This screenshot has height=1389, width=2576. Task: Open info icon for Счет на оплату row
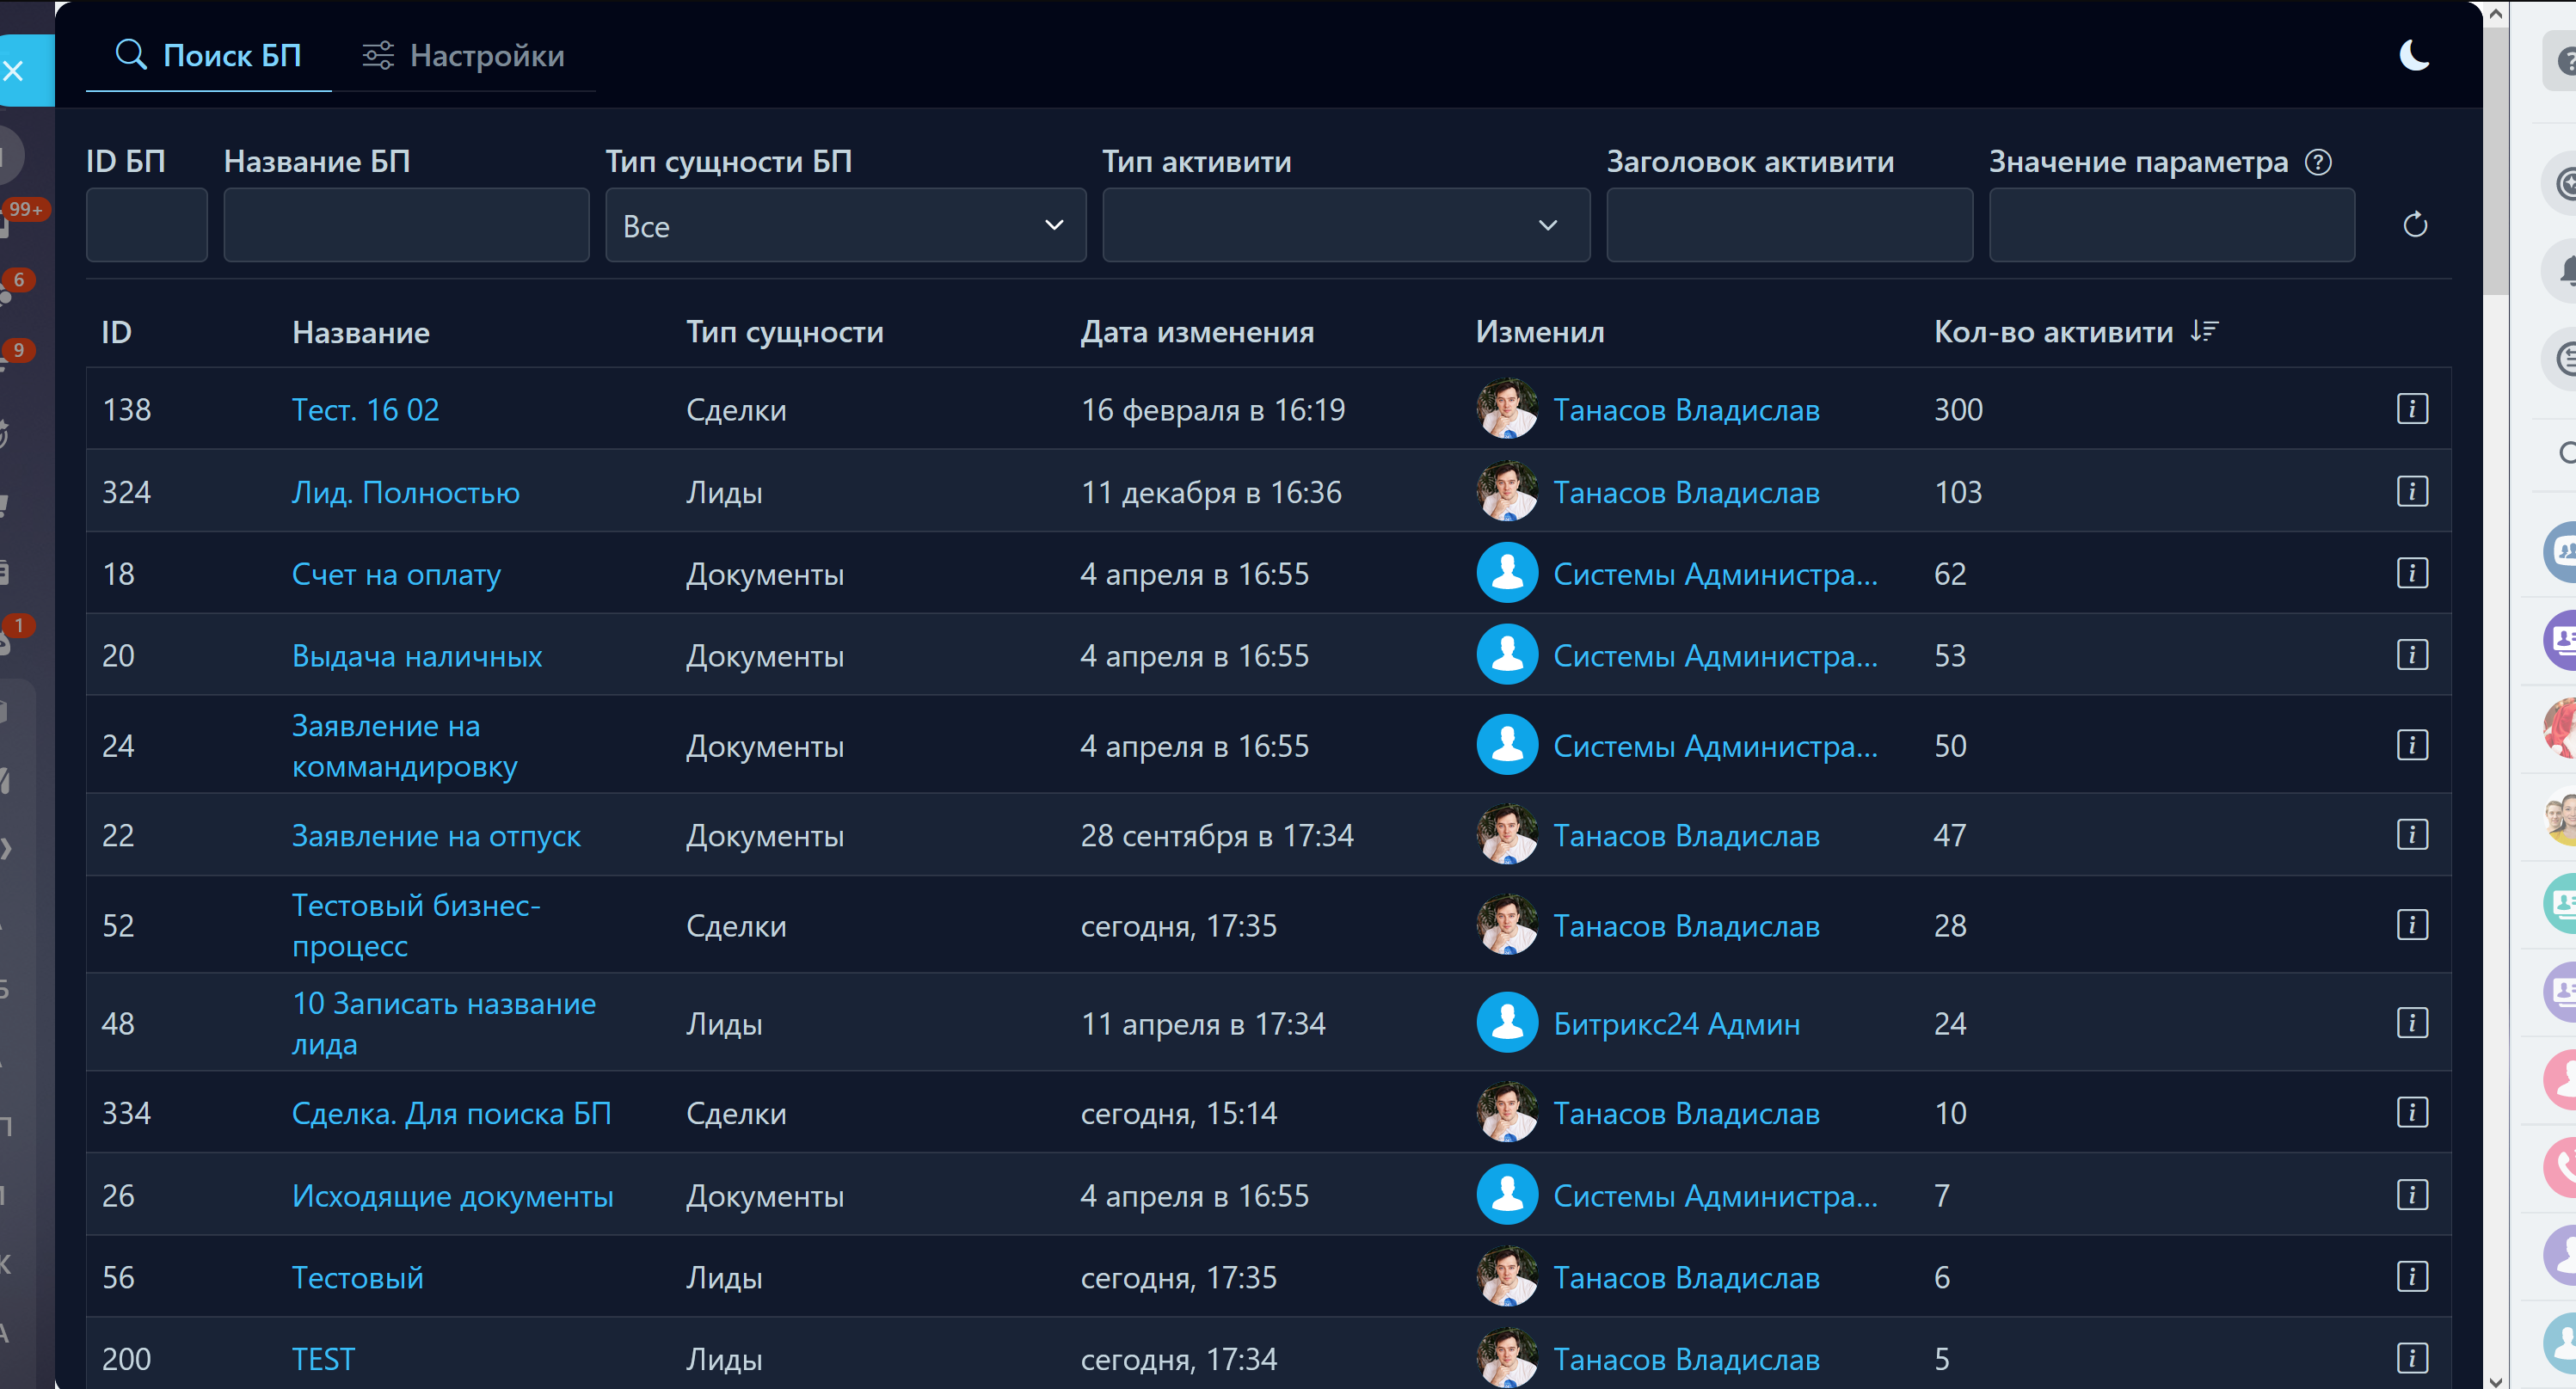tap(2411, 573)
